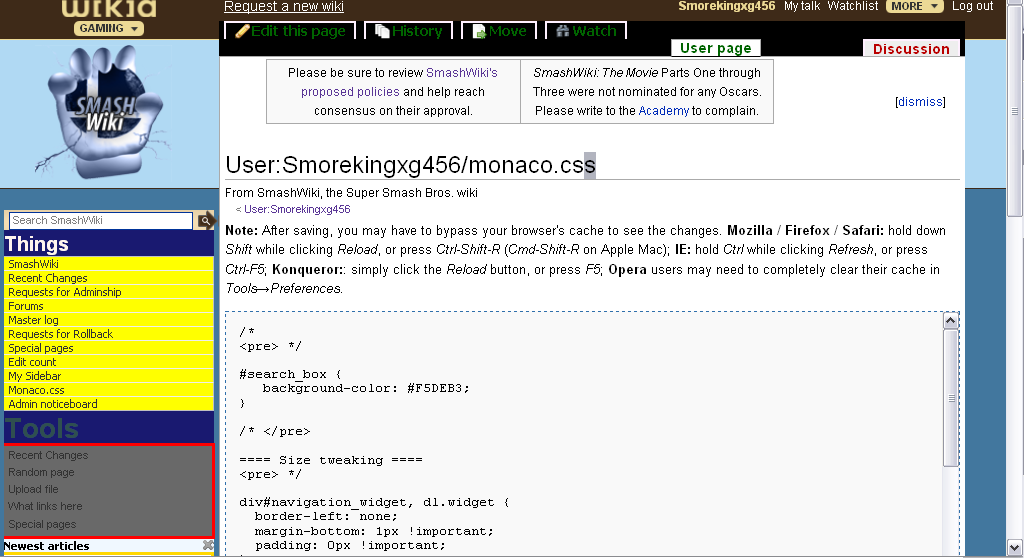Open Requests for Rollback
1024x558 pixels.
61,334
